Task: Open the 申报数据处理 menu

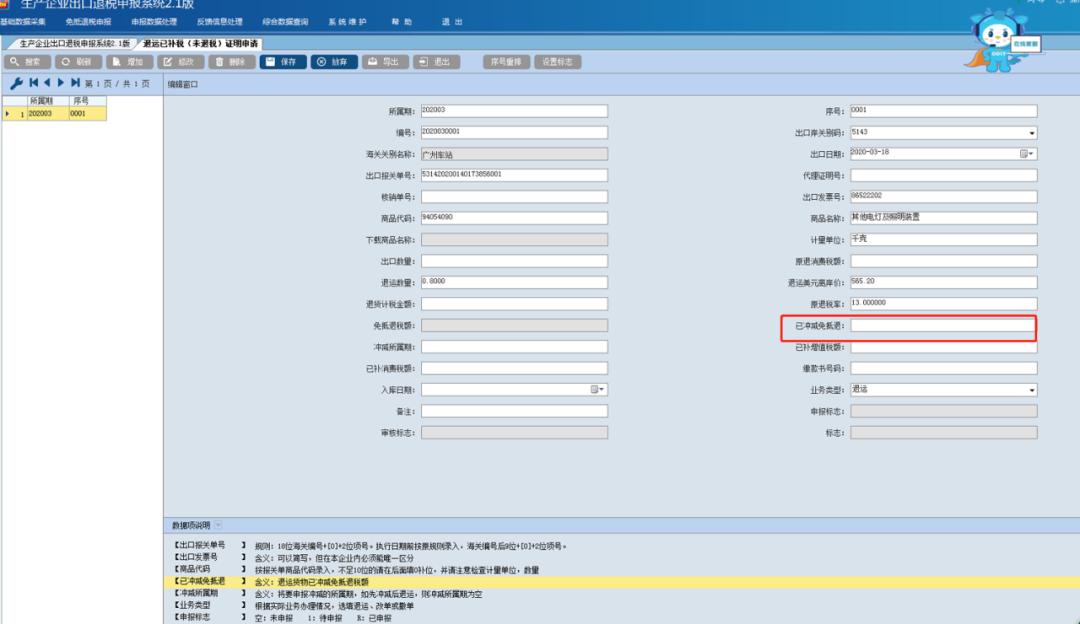Action: pyautogui.click(x=154, y=21)
